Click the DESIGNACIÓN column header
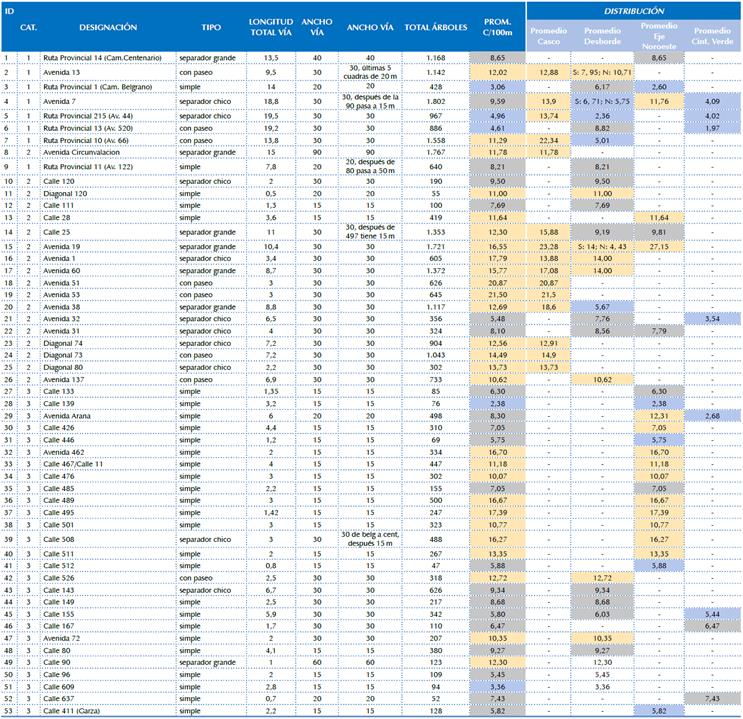This screenshot has width=743, height=719. pos(108,28)
